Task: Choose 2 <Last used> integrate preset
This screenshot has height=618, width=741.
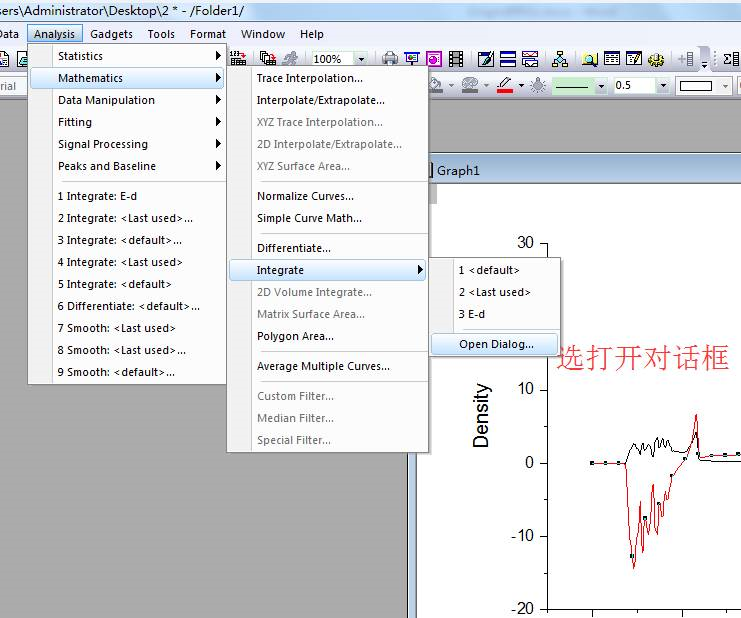Action: 494,292
